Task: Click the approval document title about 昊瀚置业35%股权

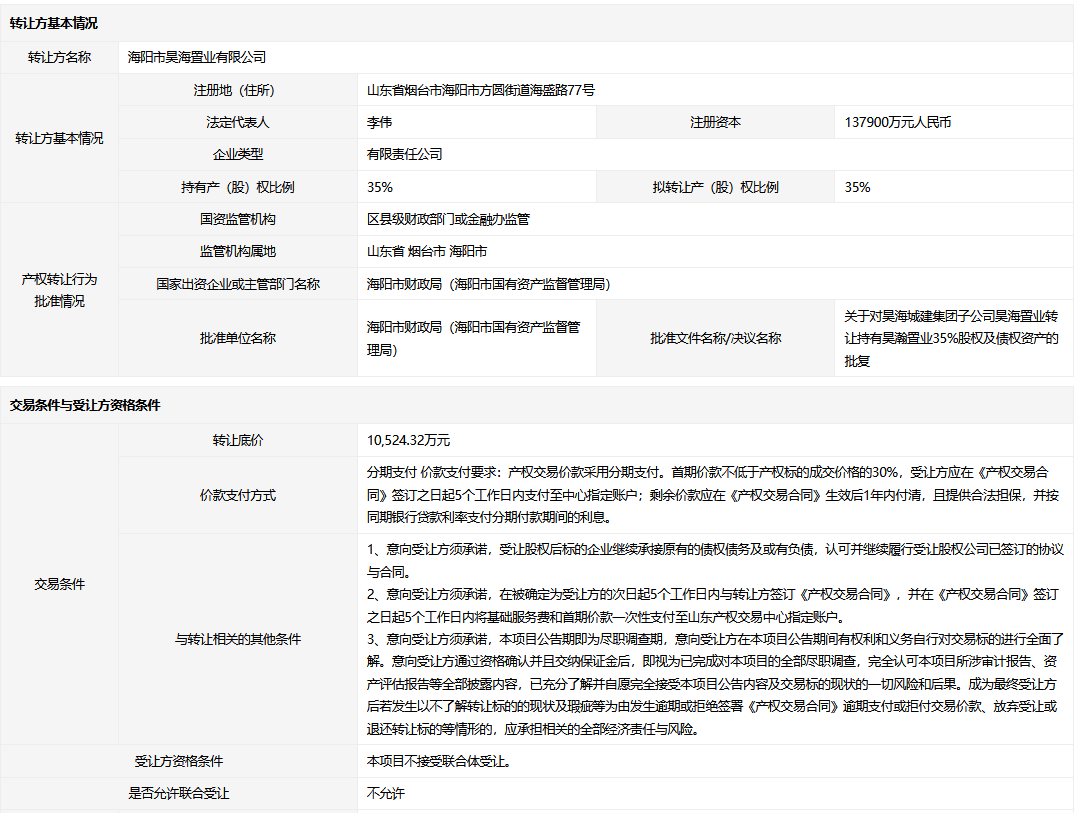Action: point(951,338)
